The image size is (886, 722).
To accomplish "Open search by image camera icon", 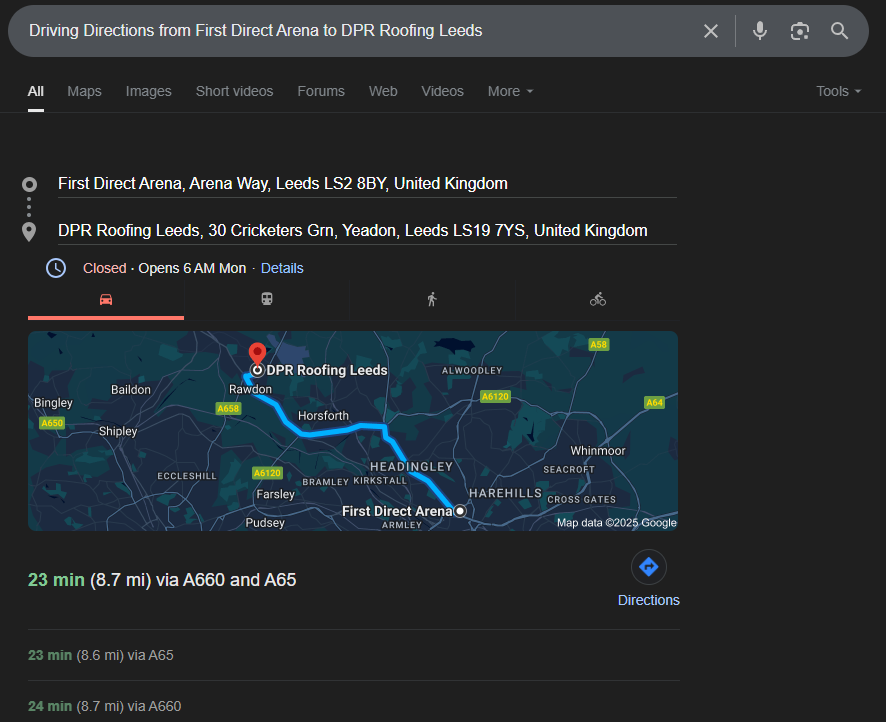I will [x=800, y=31].
